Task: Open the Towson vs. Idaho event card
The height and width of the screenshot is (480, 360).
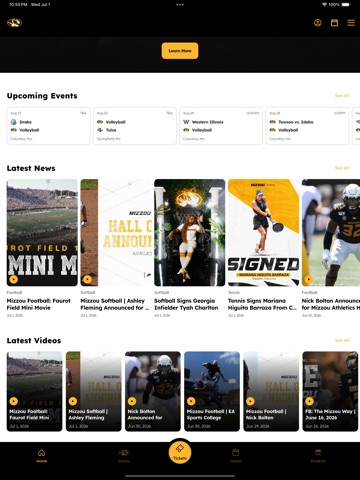Action: pyautogui.click(x=307, y=126)
